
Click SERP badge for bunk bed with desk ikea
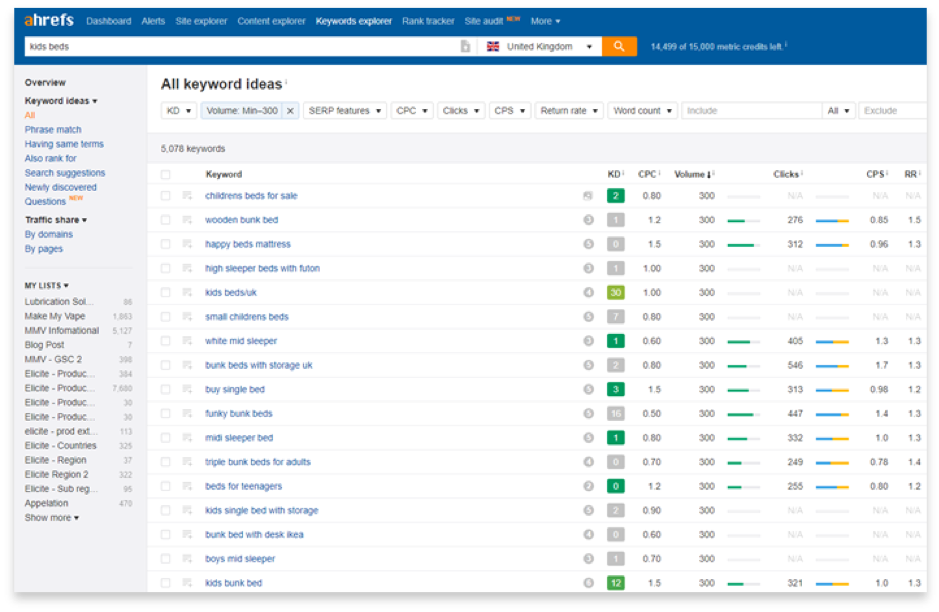tap(589, 534)
